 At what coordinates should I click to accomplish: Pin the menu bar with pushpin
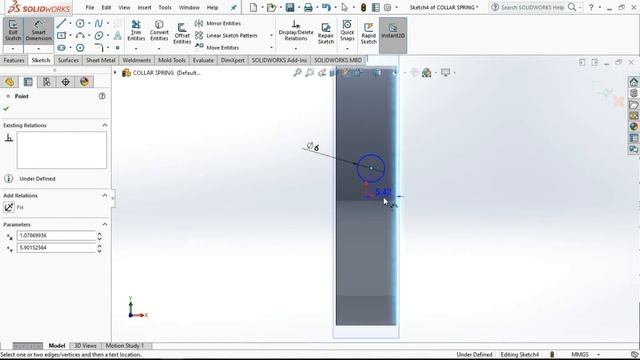(233, 7)
